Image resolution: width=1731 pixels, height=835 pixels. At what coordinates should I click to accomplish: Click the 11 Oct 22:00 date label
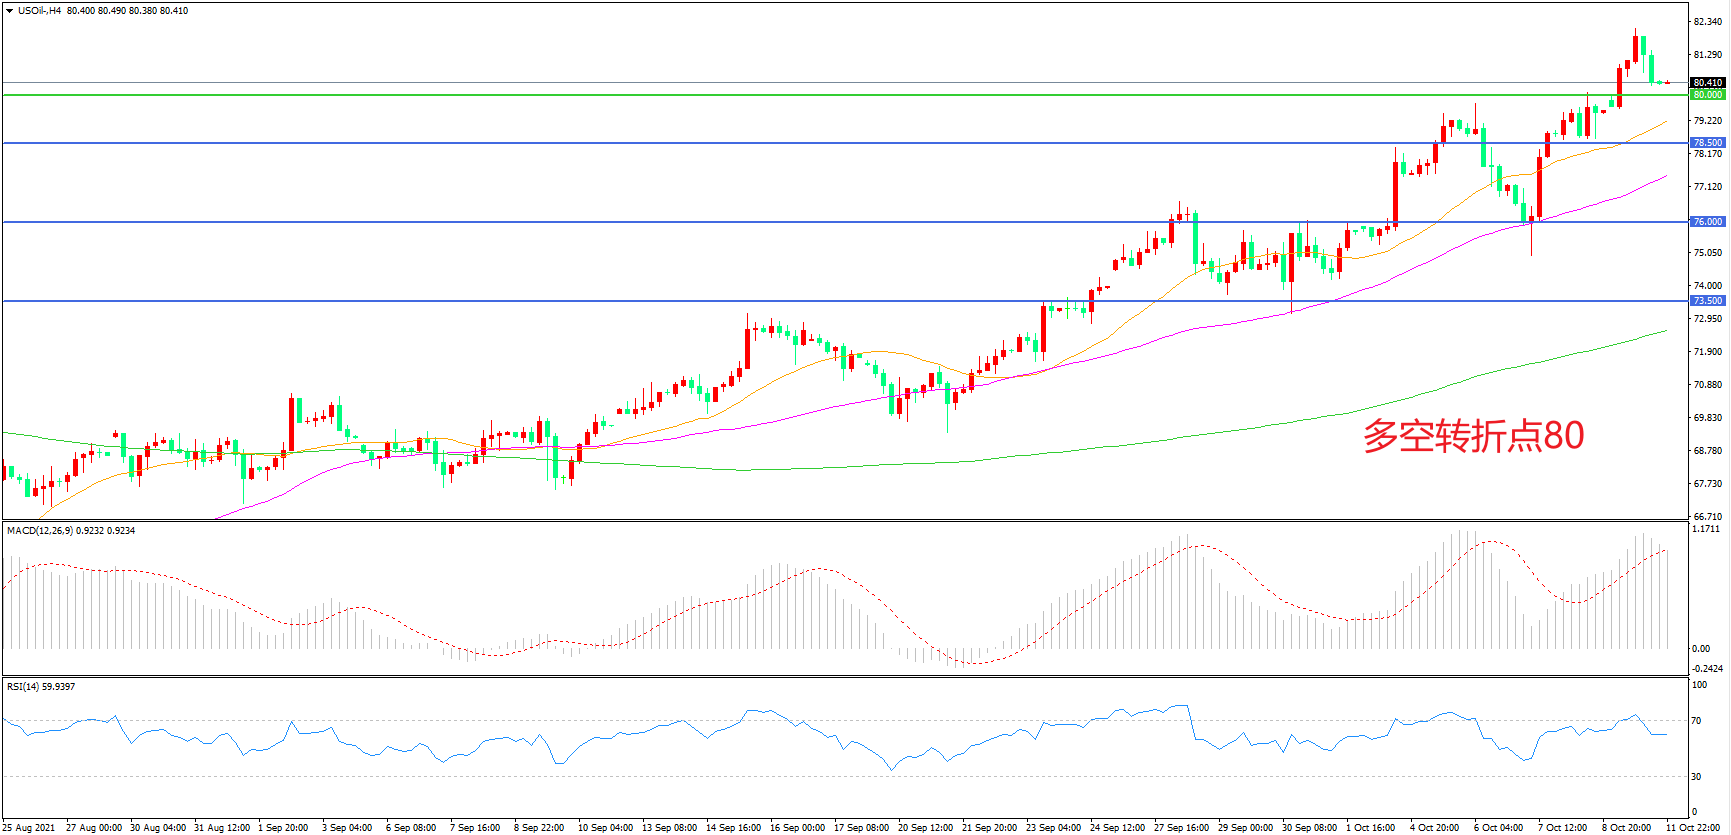click(x=1693, y=827)
